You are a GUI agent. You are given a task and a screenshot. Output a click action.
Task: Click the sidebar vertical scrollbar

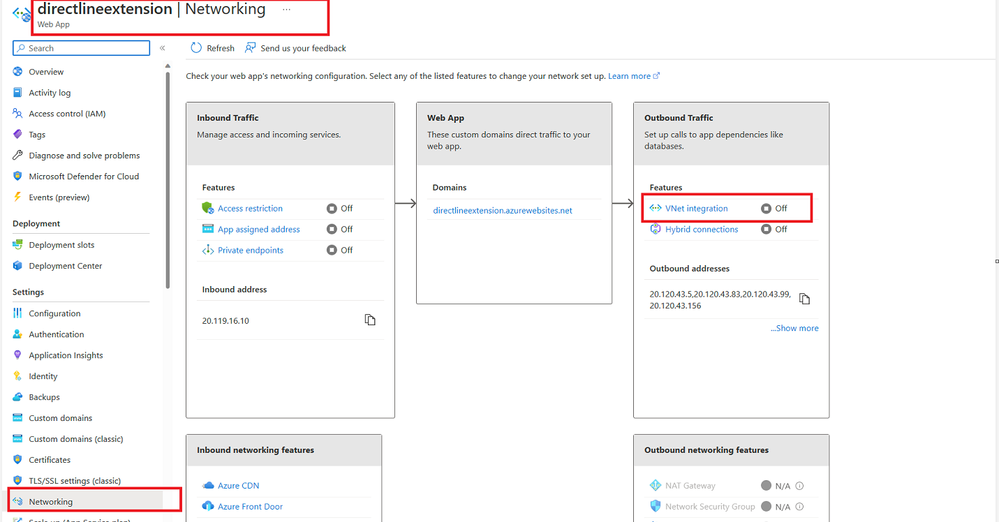click(168, 178)
